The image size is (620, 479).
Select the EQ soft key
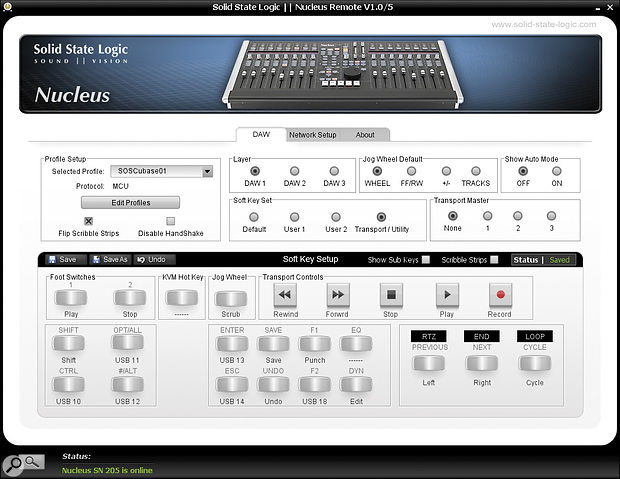click(x=356, y=343)
